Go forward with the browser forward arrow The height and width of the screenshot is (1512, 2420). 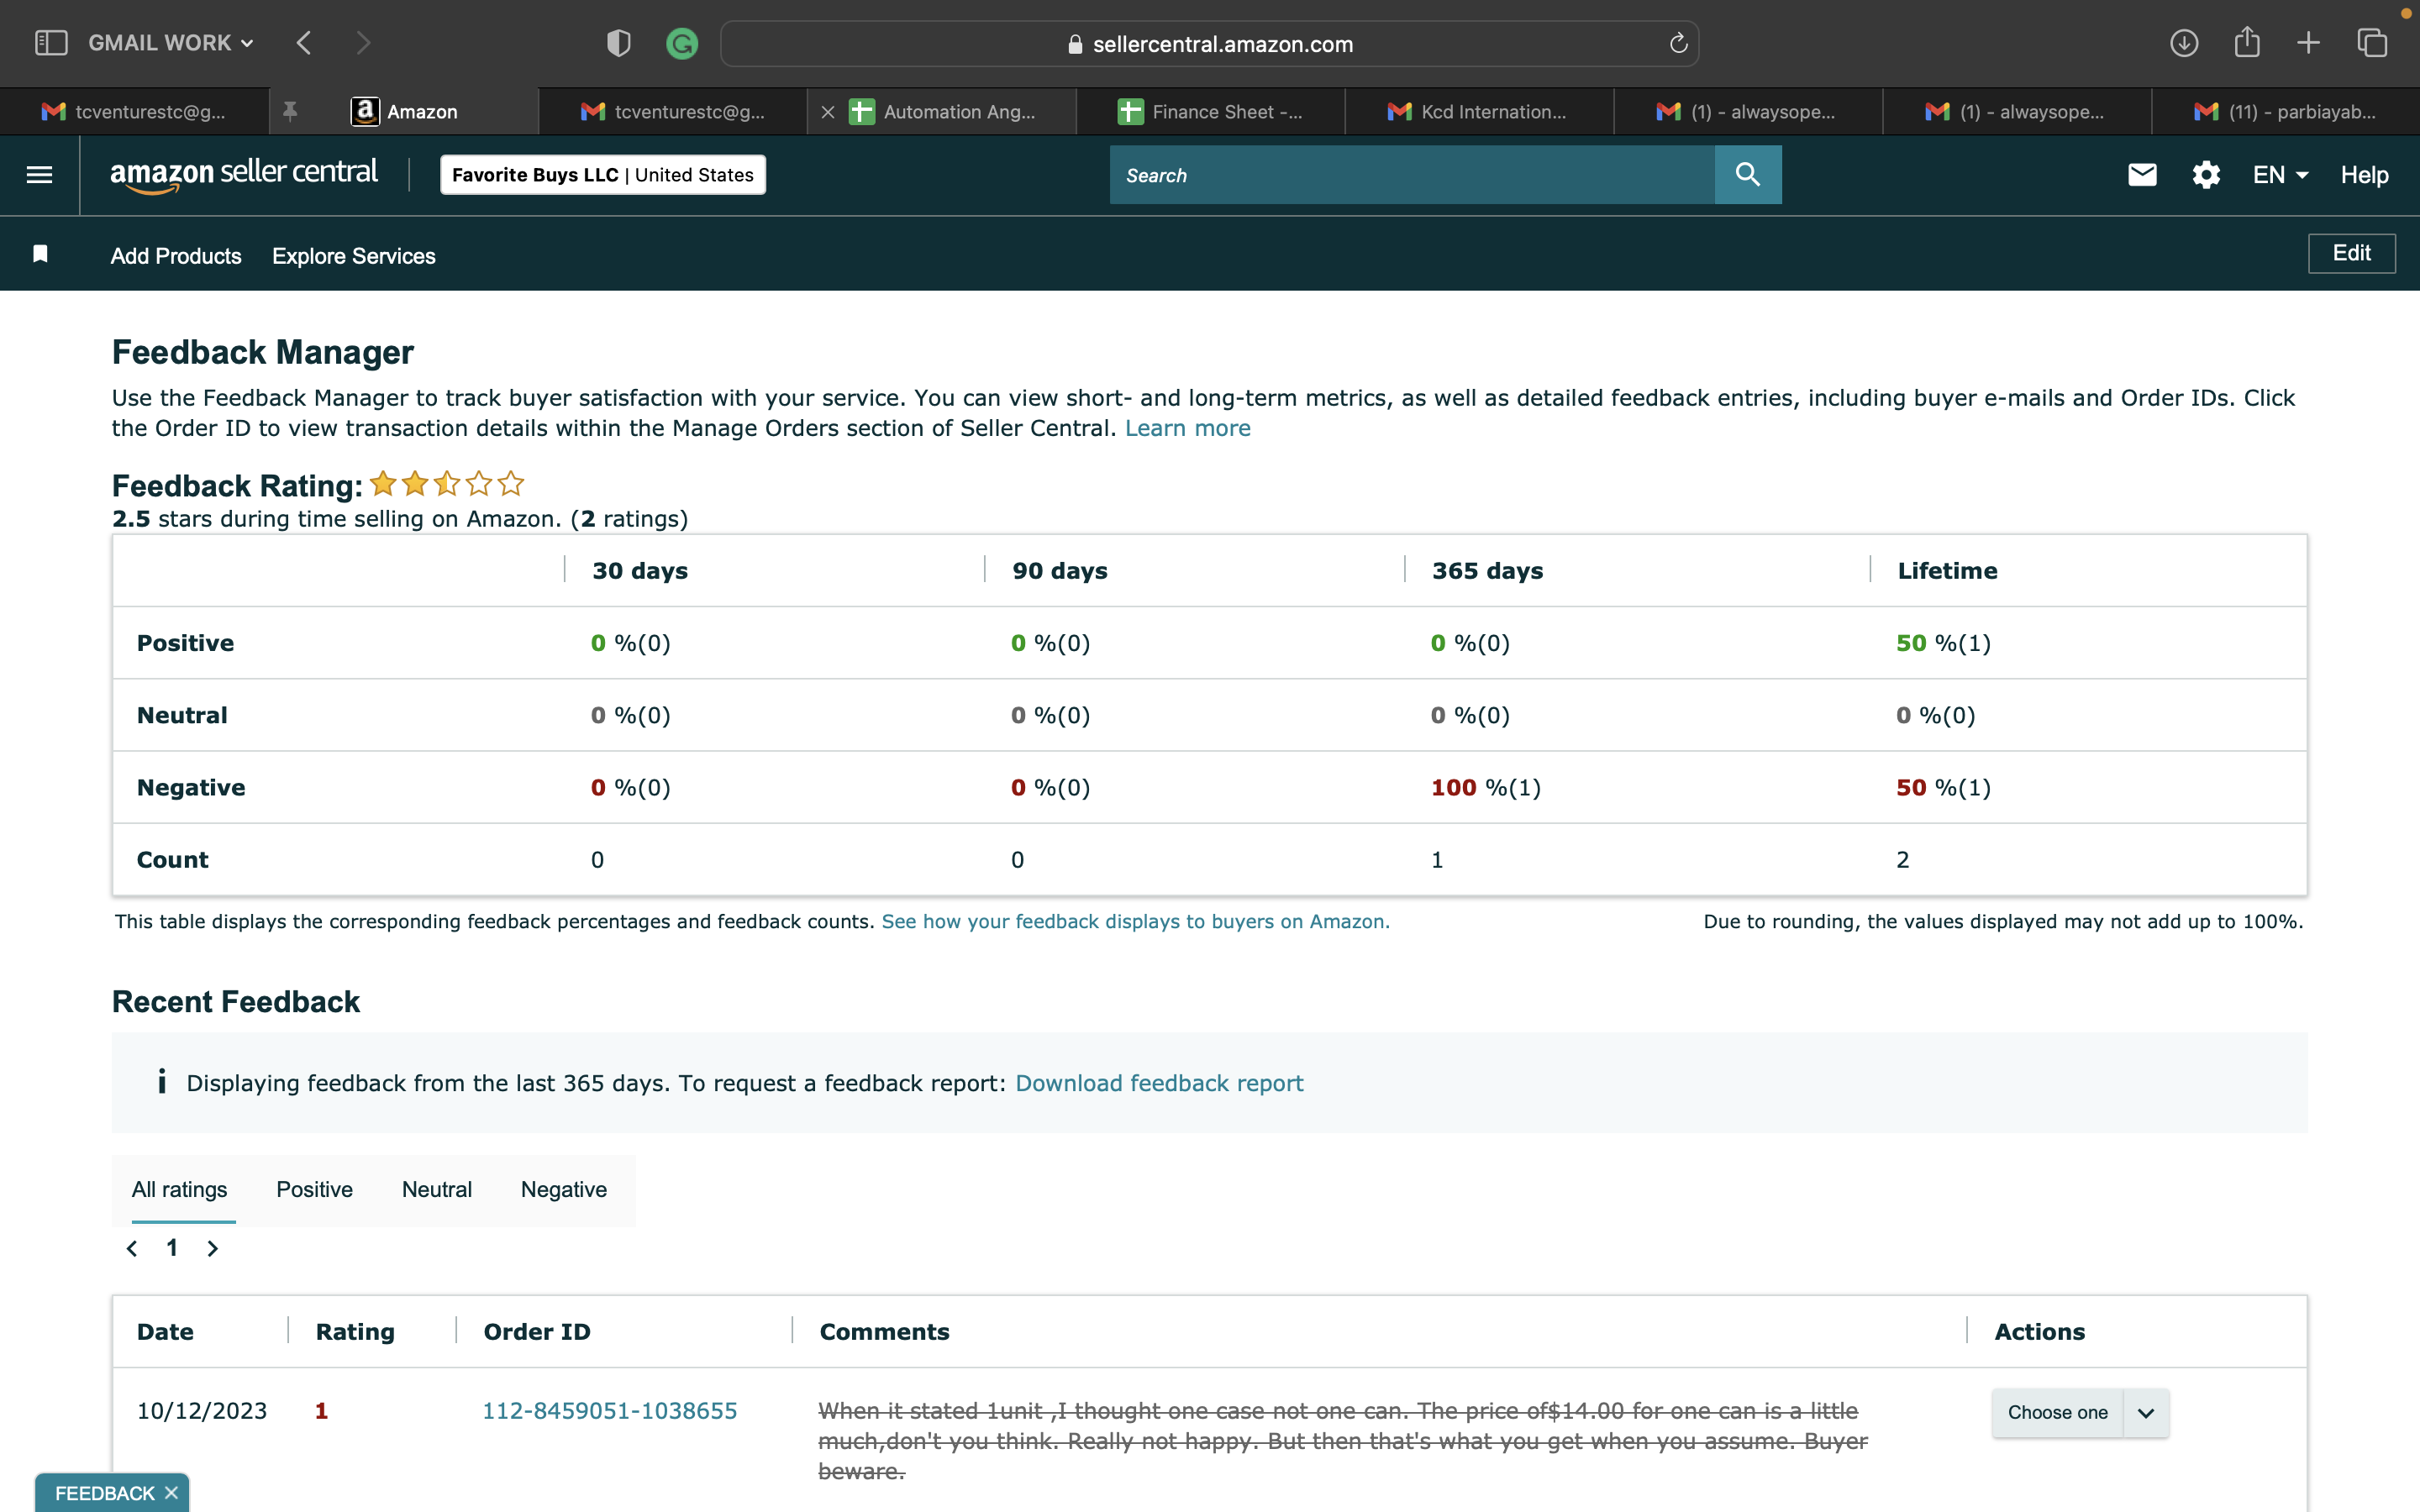[363, 43]
